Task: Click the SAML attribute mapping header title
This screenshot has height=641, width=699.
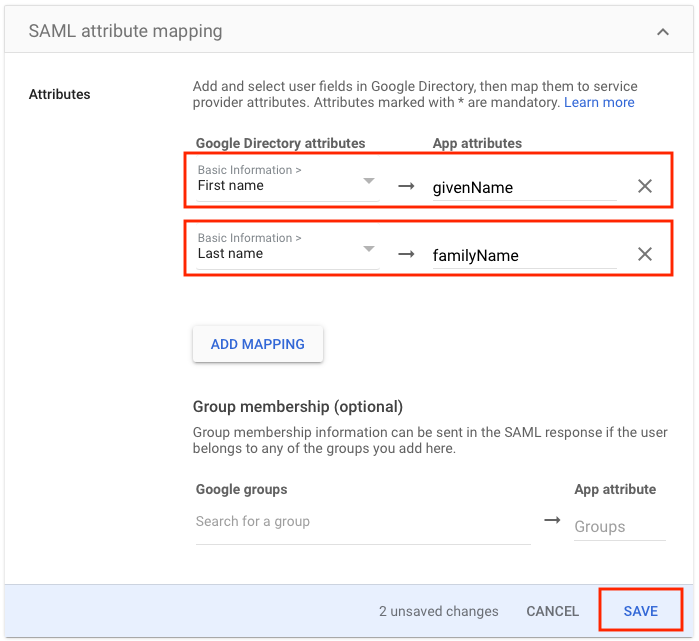Action: pyautogui.click(x=125, y=31)
